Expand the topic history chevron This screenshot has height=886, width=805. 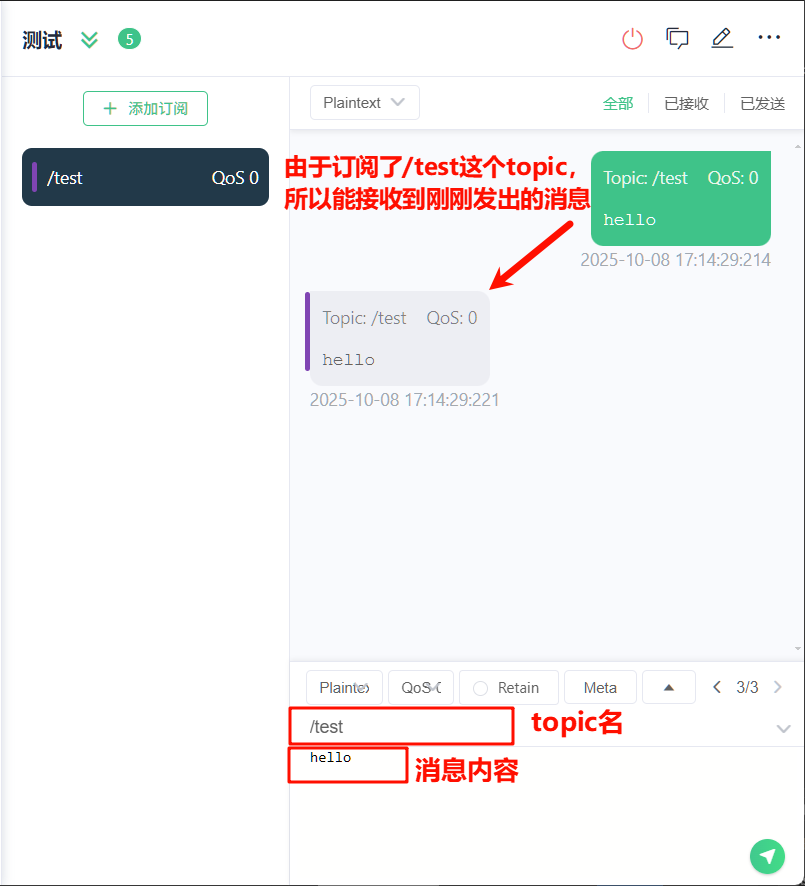(783, 728)
